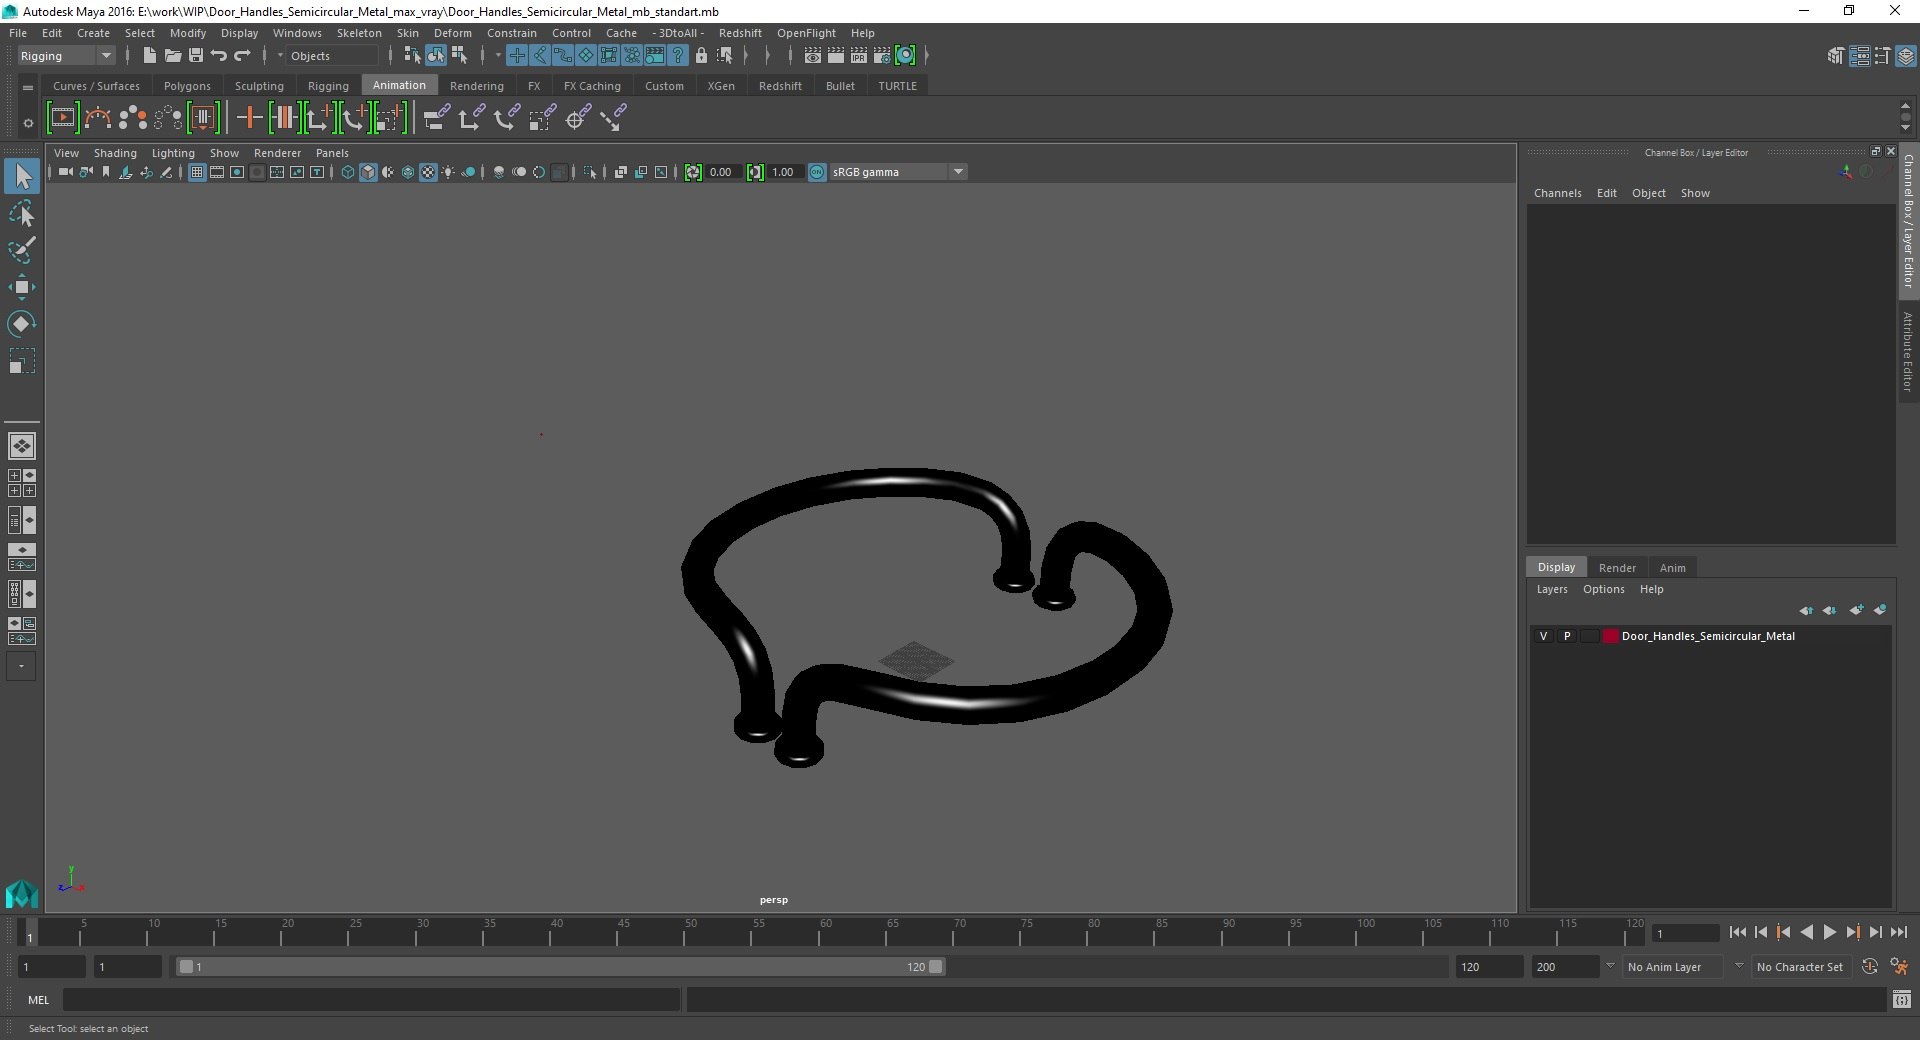Click the MEL command input field
Viewport: 1920px width, 1040px height.
[372, 999]
